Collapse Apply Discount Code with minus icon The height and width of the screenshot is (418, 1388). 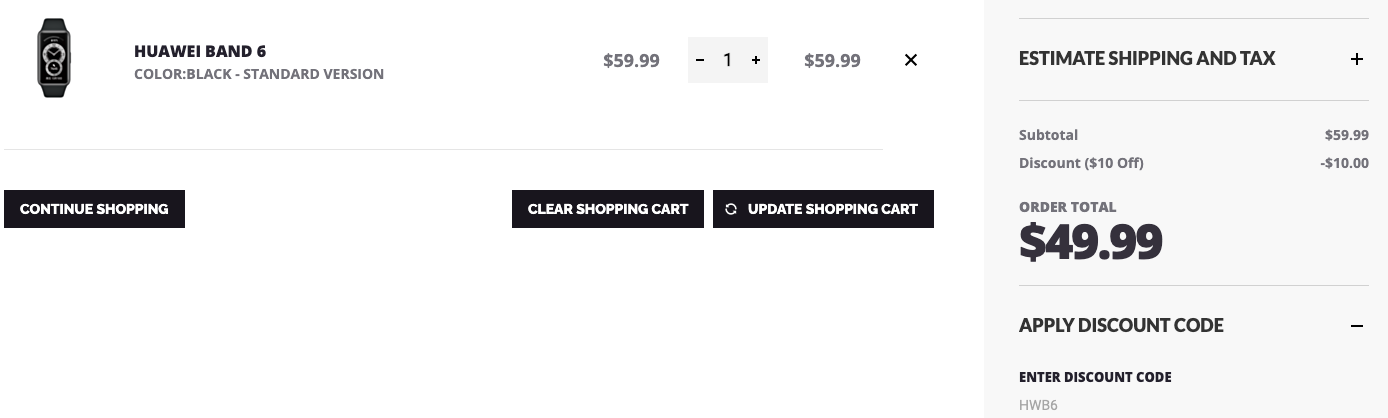point(1357,326)
